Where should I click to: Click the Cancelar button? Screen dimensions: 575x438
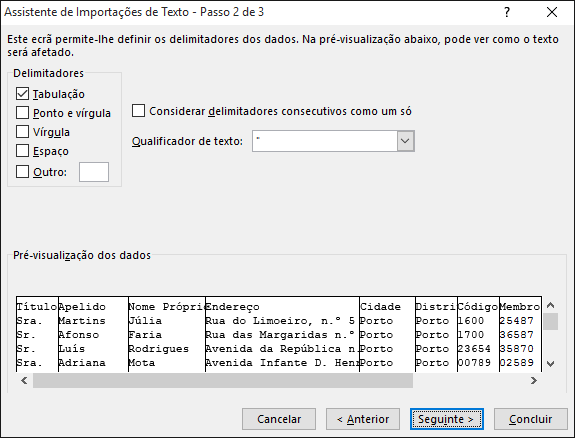click(x=279, y=419)
